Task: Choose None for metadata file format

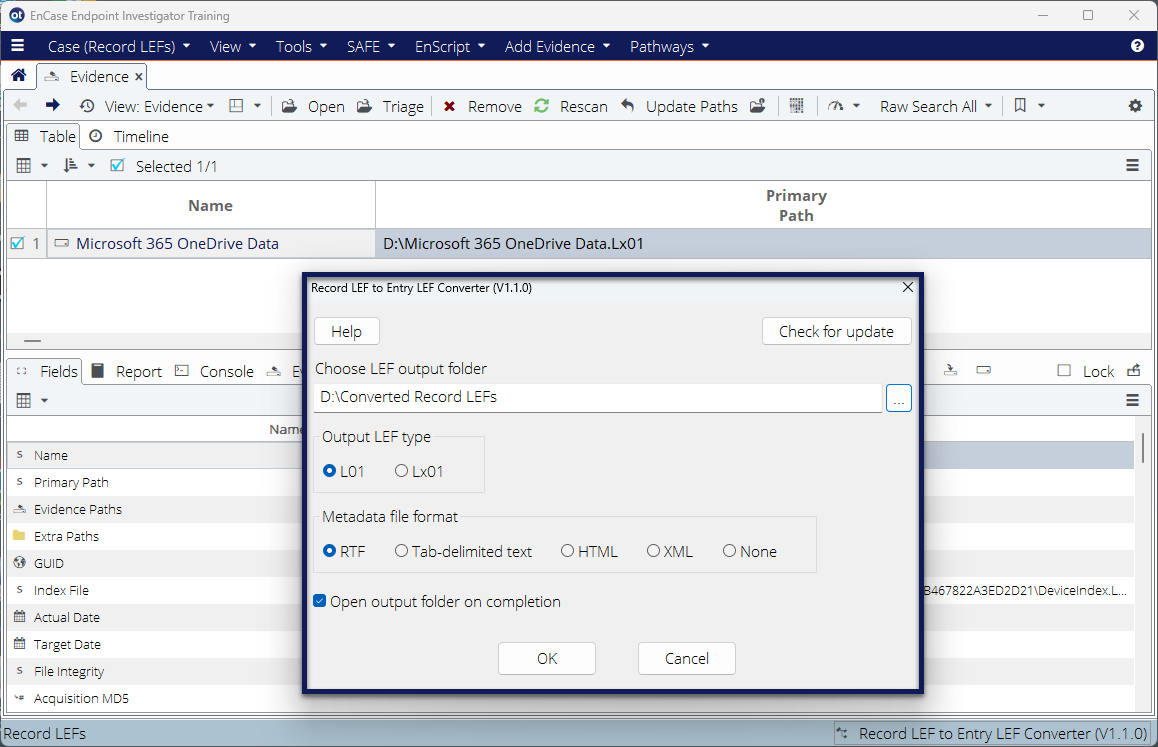Action: click(x=729, y=550)
